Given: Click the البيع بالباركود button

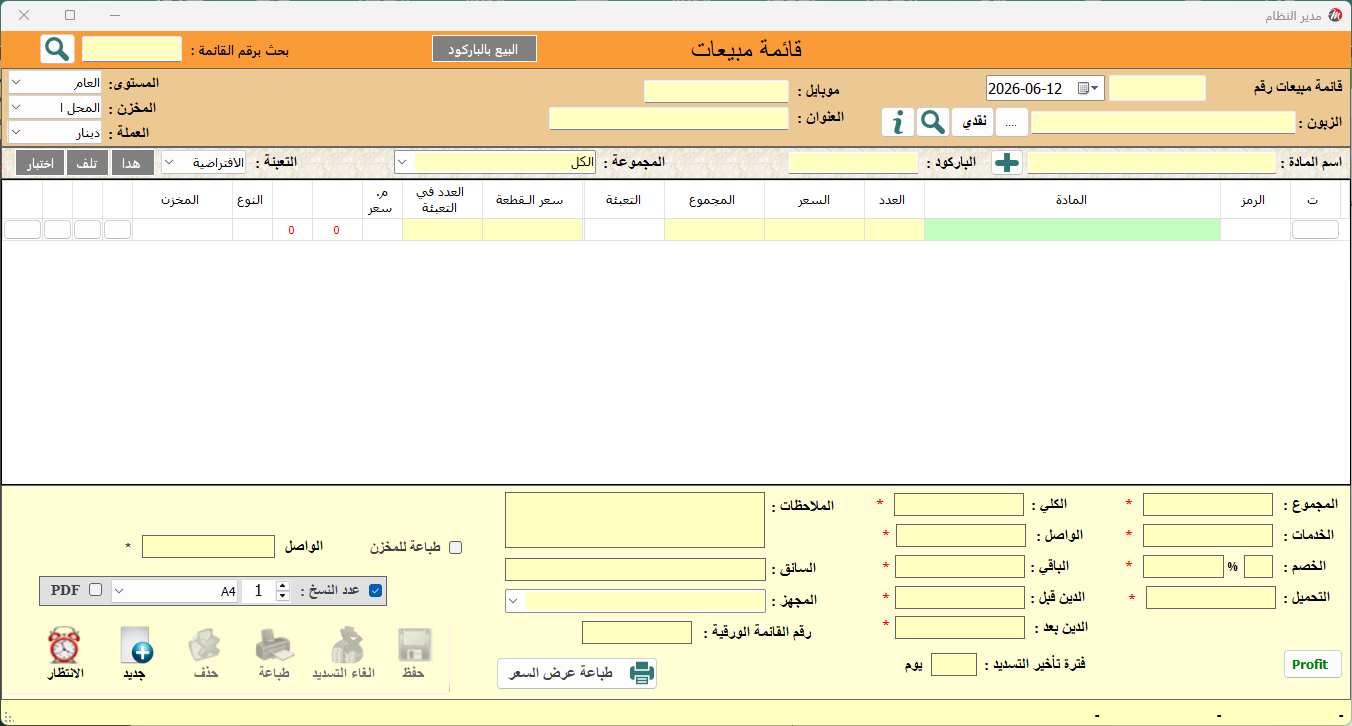Looking at the screenshot, I should point(484,49).
